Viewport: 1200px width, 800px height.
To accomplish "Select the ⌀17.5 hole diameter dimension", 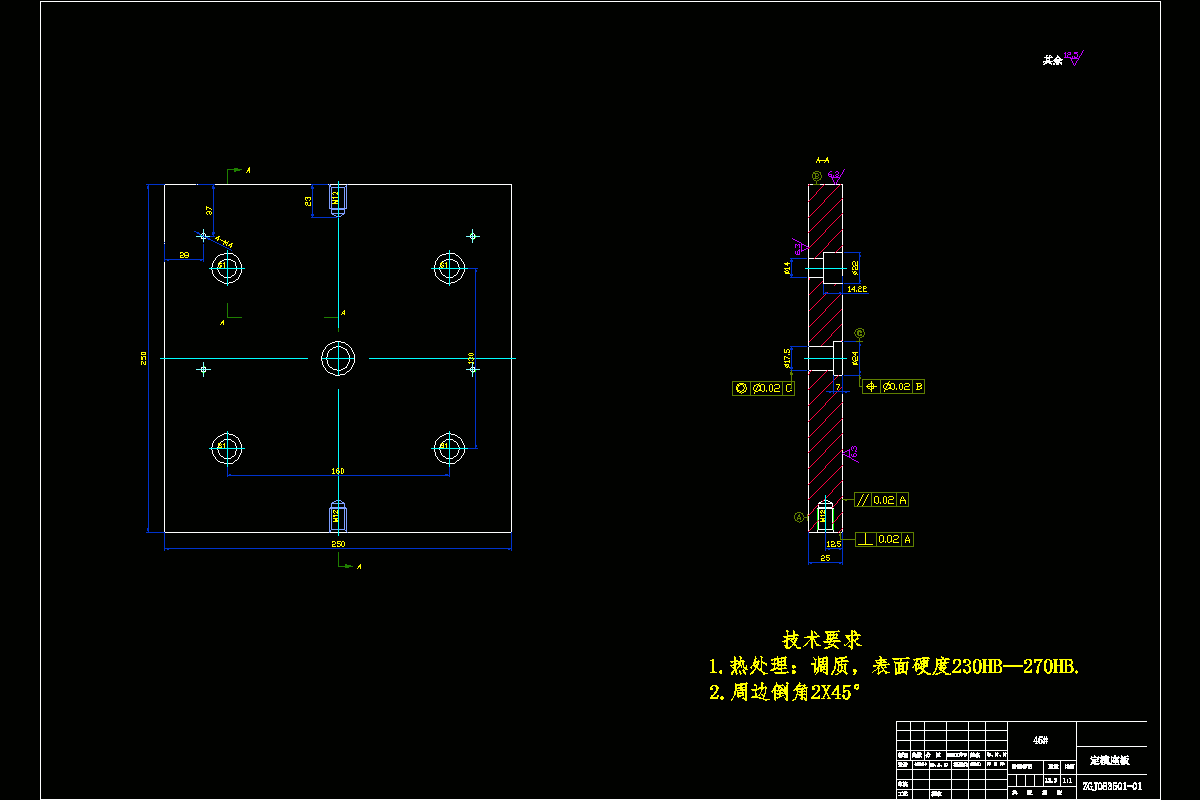I will [787, 358].
